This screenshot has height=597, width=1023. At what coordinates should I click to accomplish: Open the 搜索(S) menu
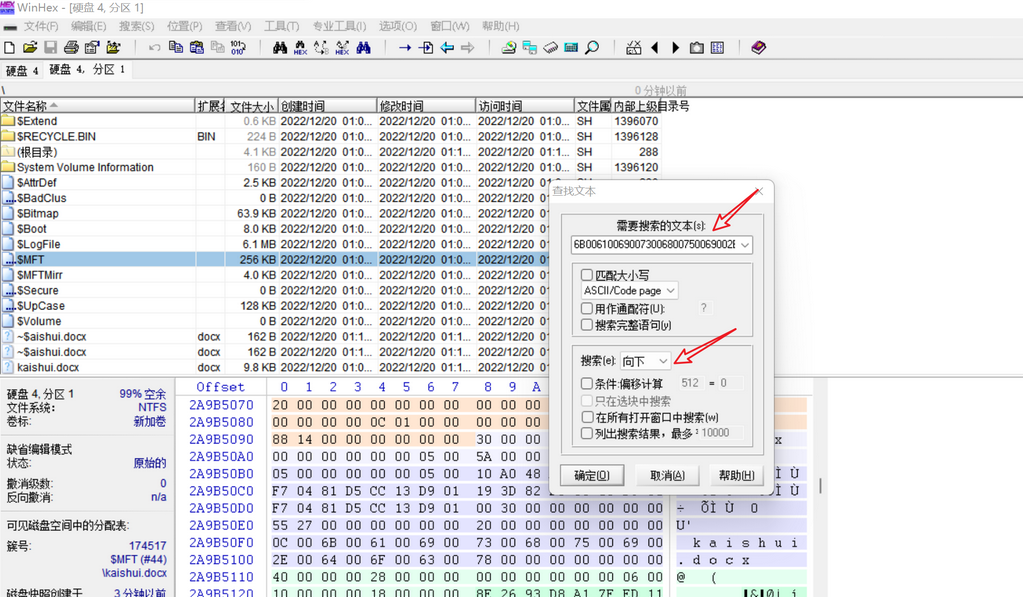click(x=136, y=26)
